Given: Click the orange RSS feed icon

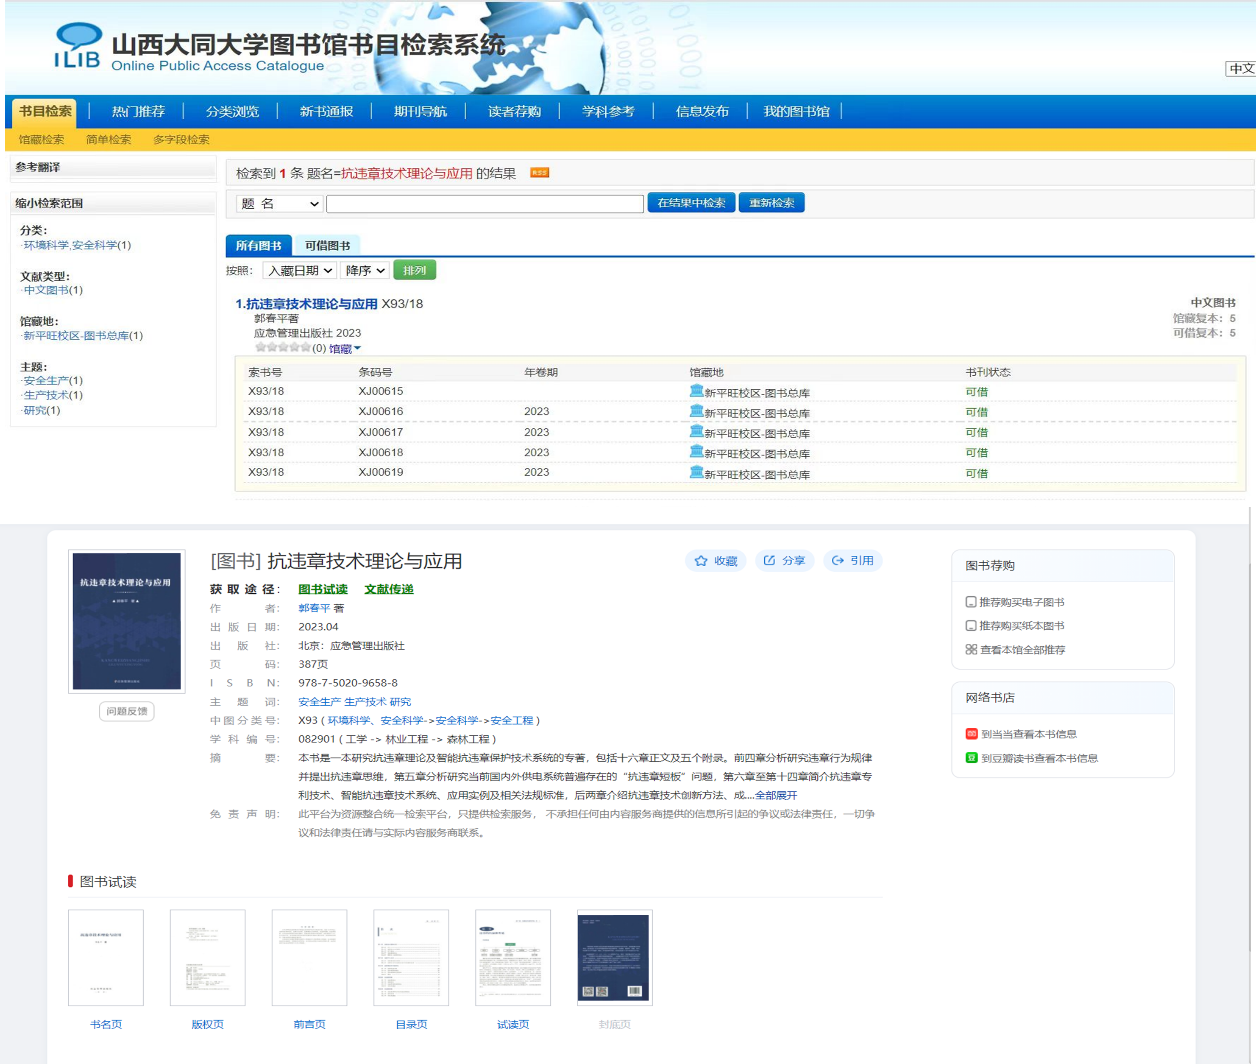Looking at the screenshot, I should (x=539, y=173).
